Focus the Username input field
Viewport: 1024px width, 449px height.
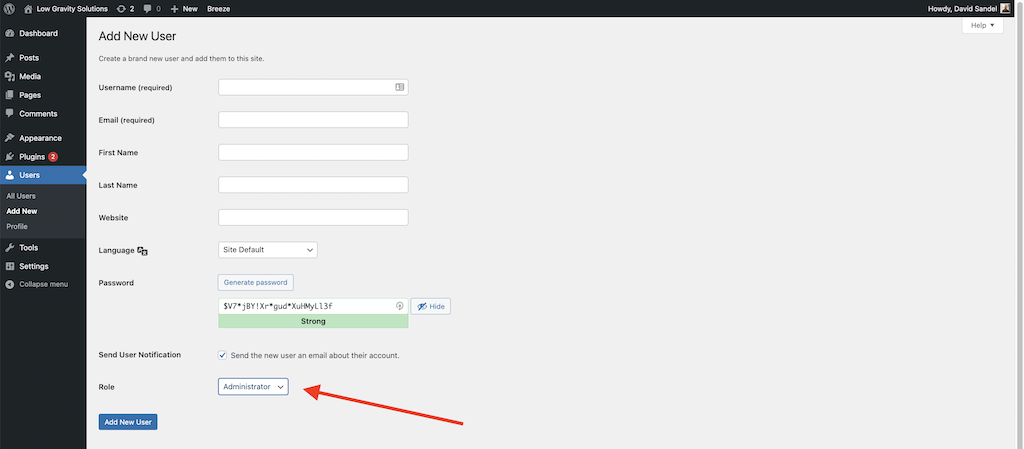click(x=313, y=87)
